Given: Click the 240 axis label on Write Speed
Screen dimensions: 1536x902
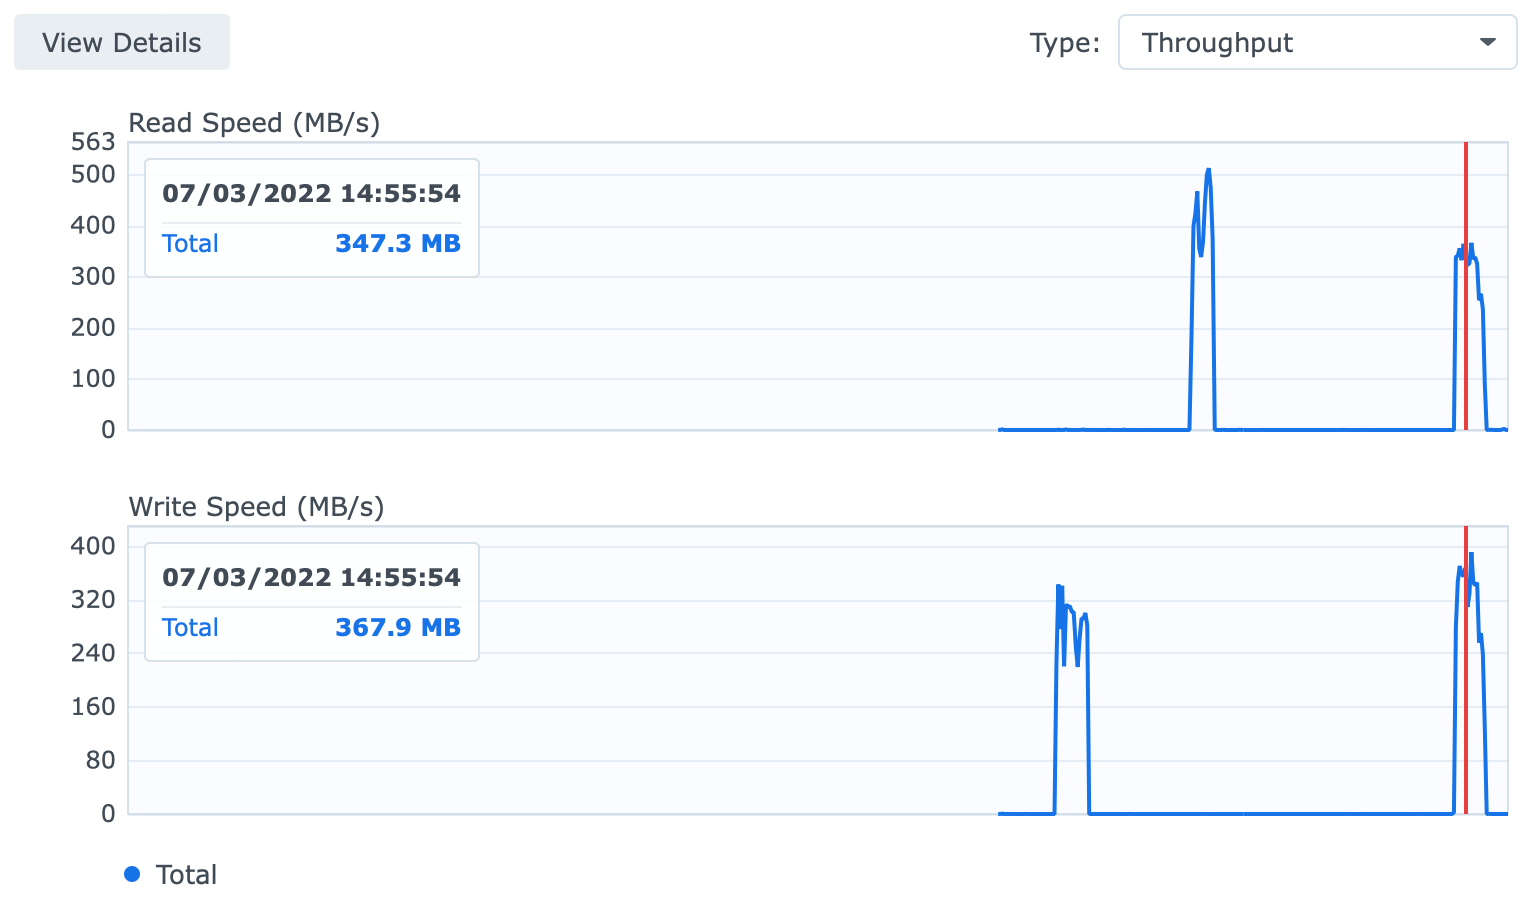Looking at the screenshot, I should (x=93, y=653).
